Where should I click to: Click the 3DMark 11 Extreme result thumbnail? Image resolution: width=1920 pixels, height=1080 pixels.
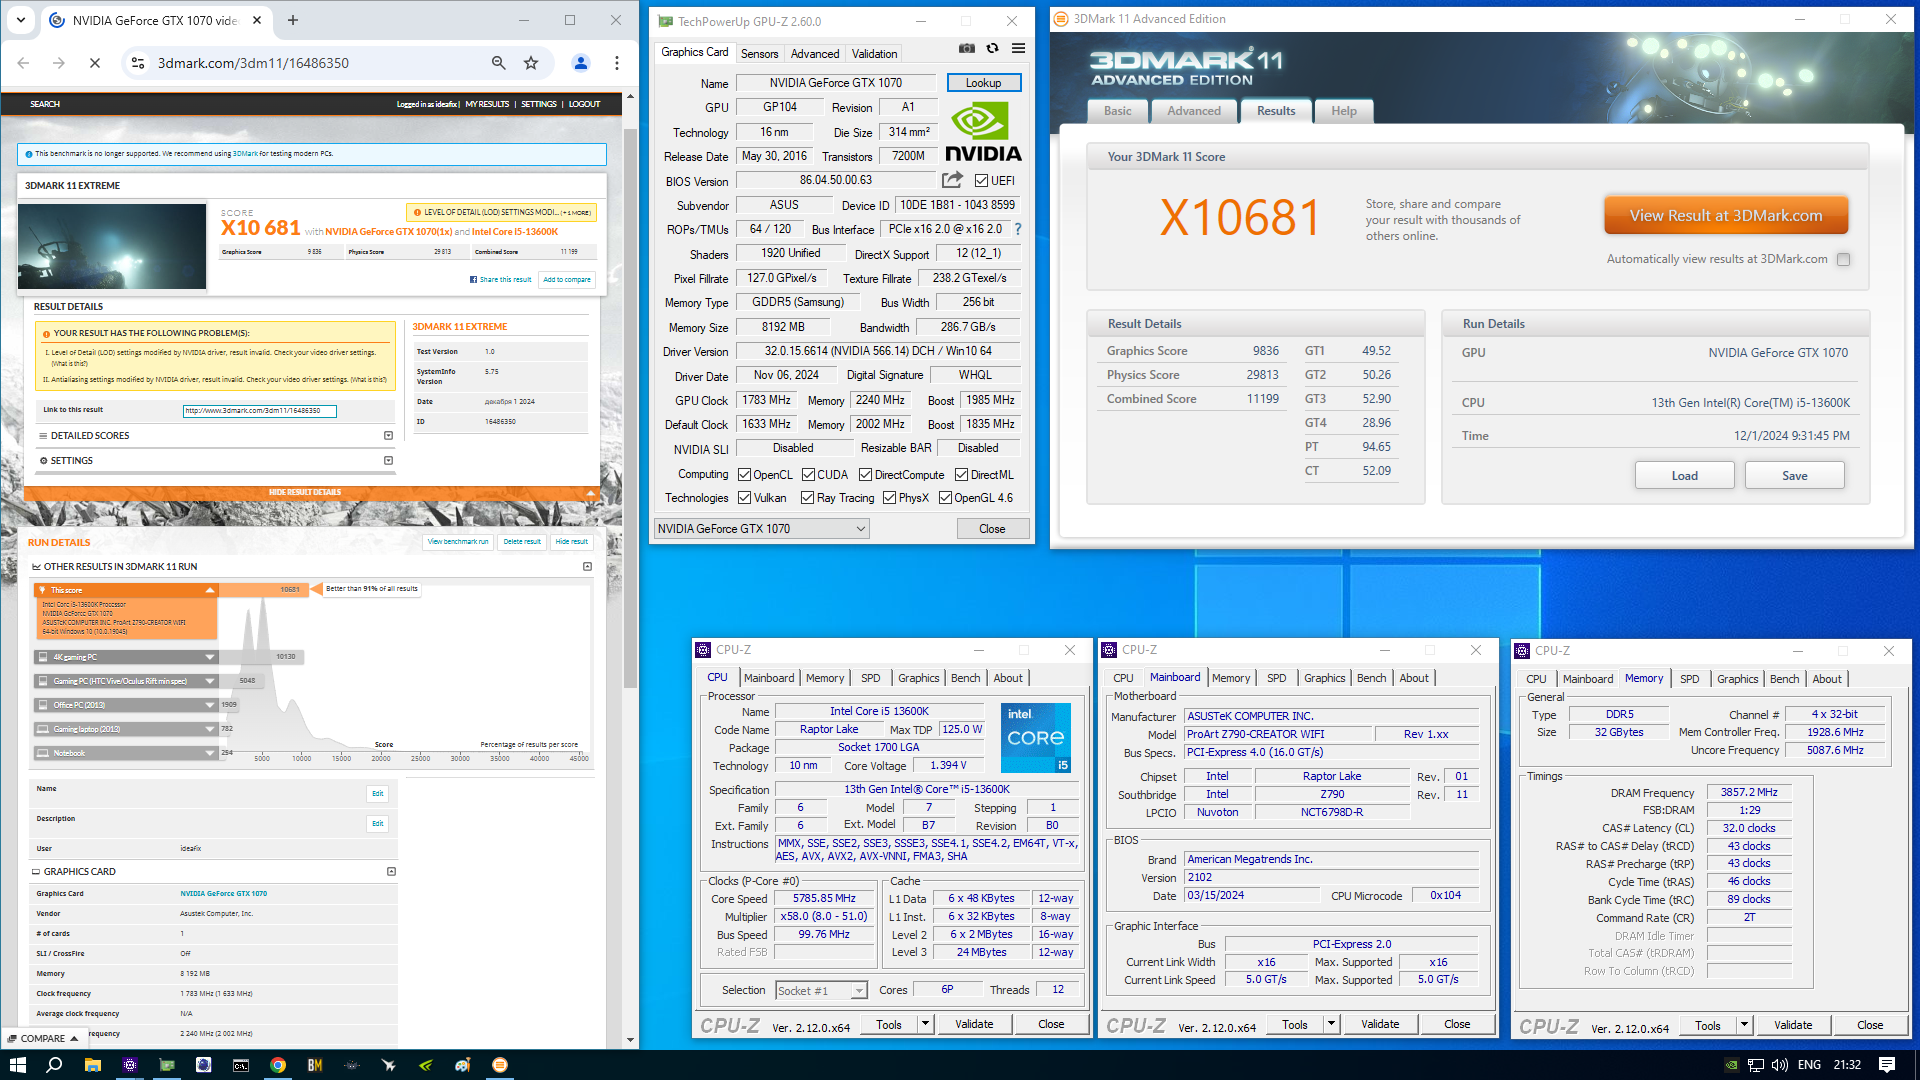(112, 246)
